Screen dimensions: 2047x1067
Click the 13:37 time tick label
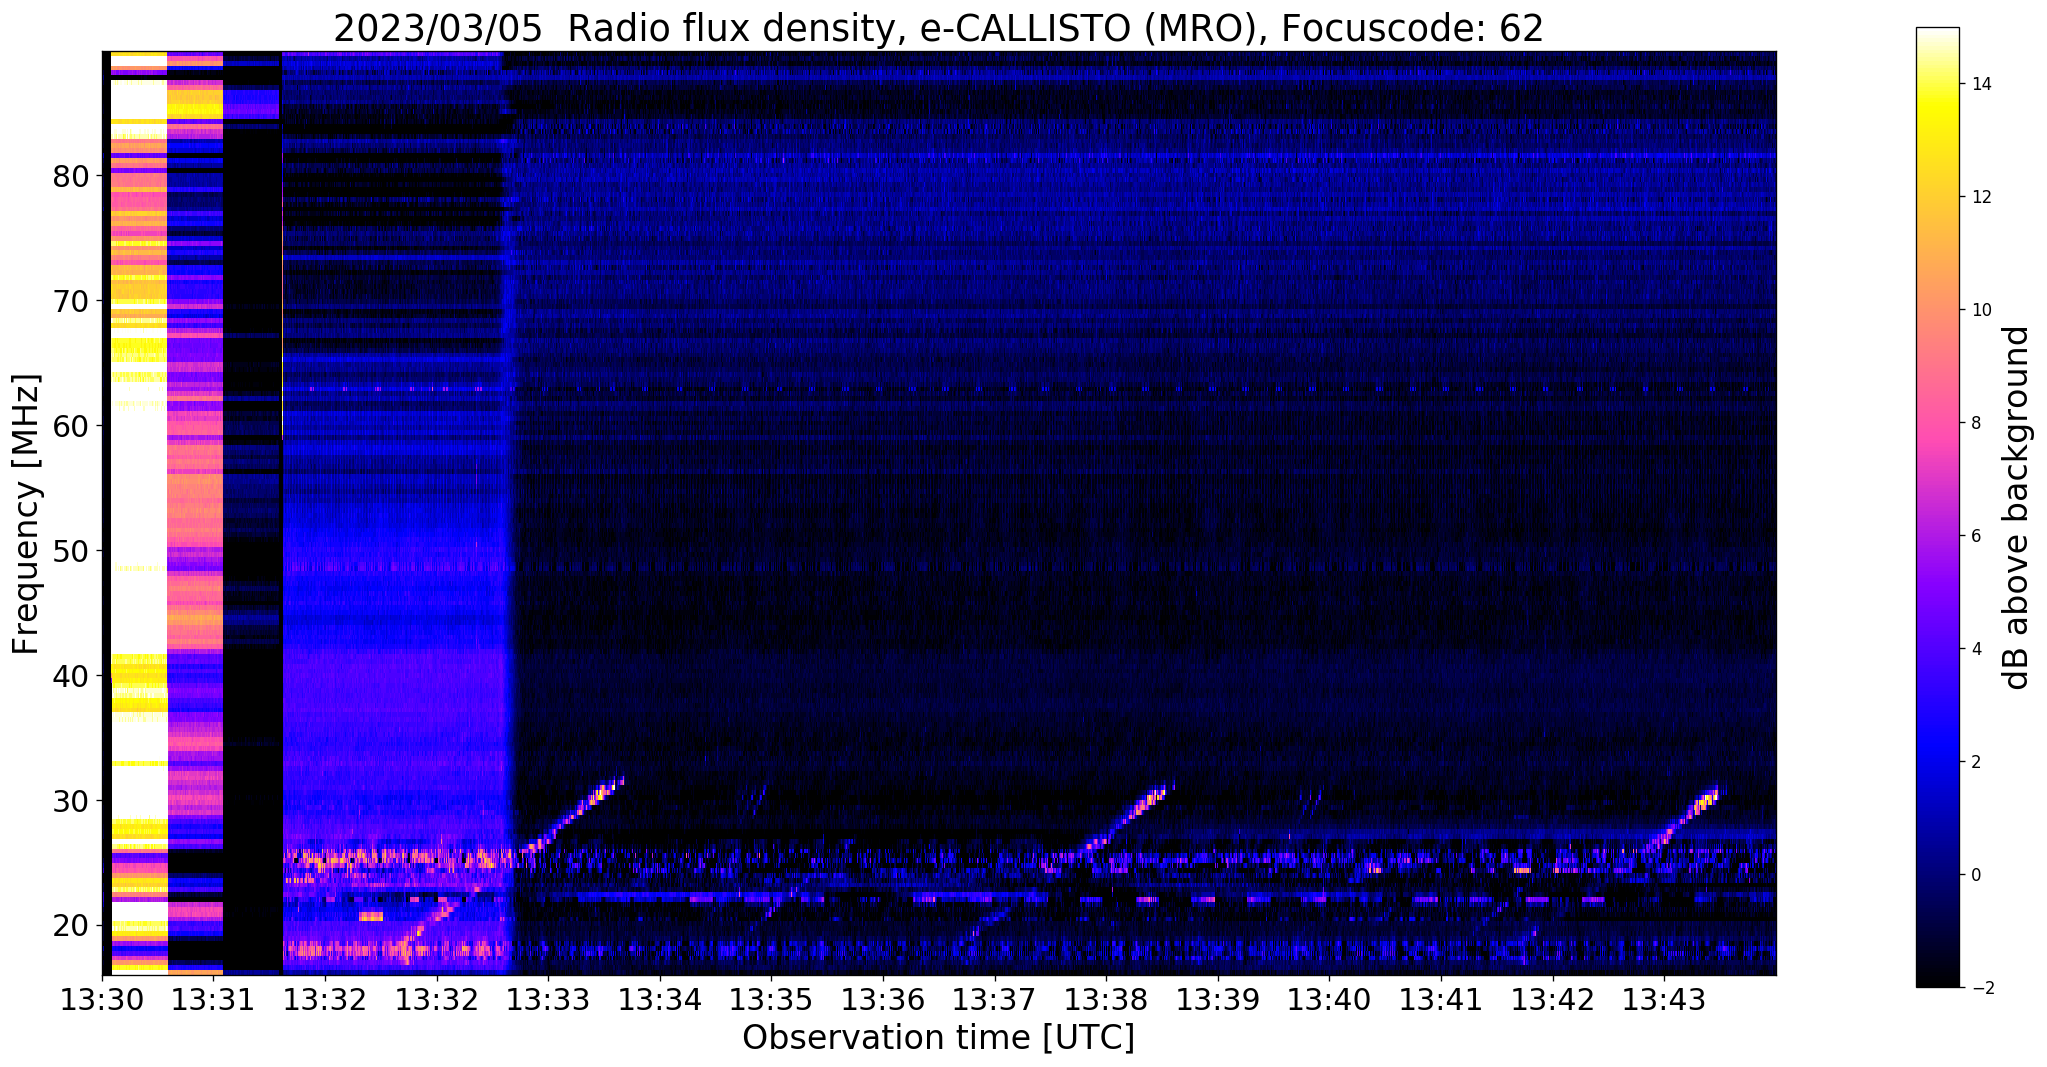point(994,999)
